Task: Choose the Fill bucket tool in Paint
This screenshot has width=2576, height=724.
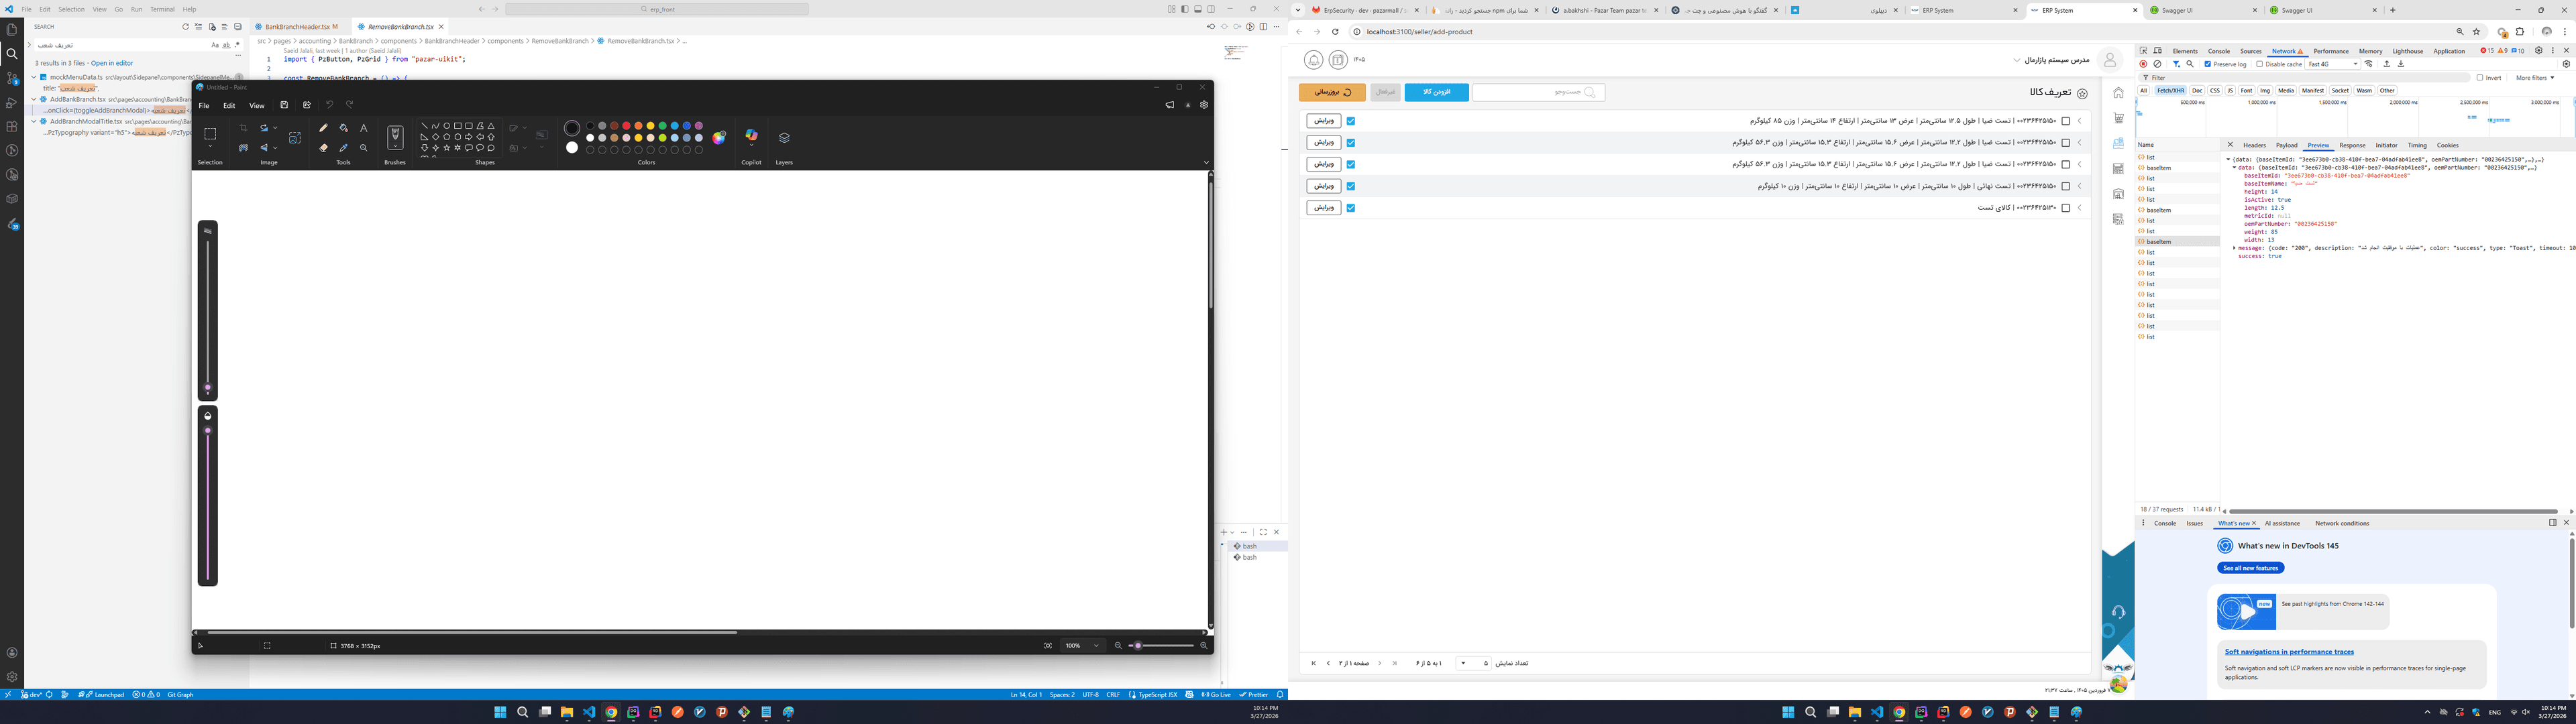Action: (343, 128)
